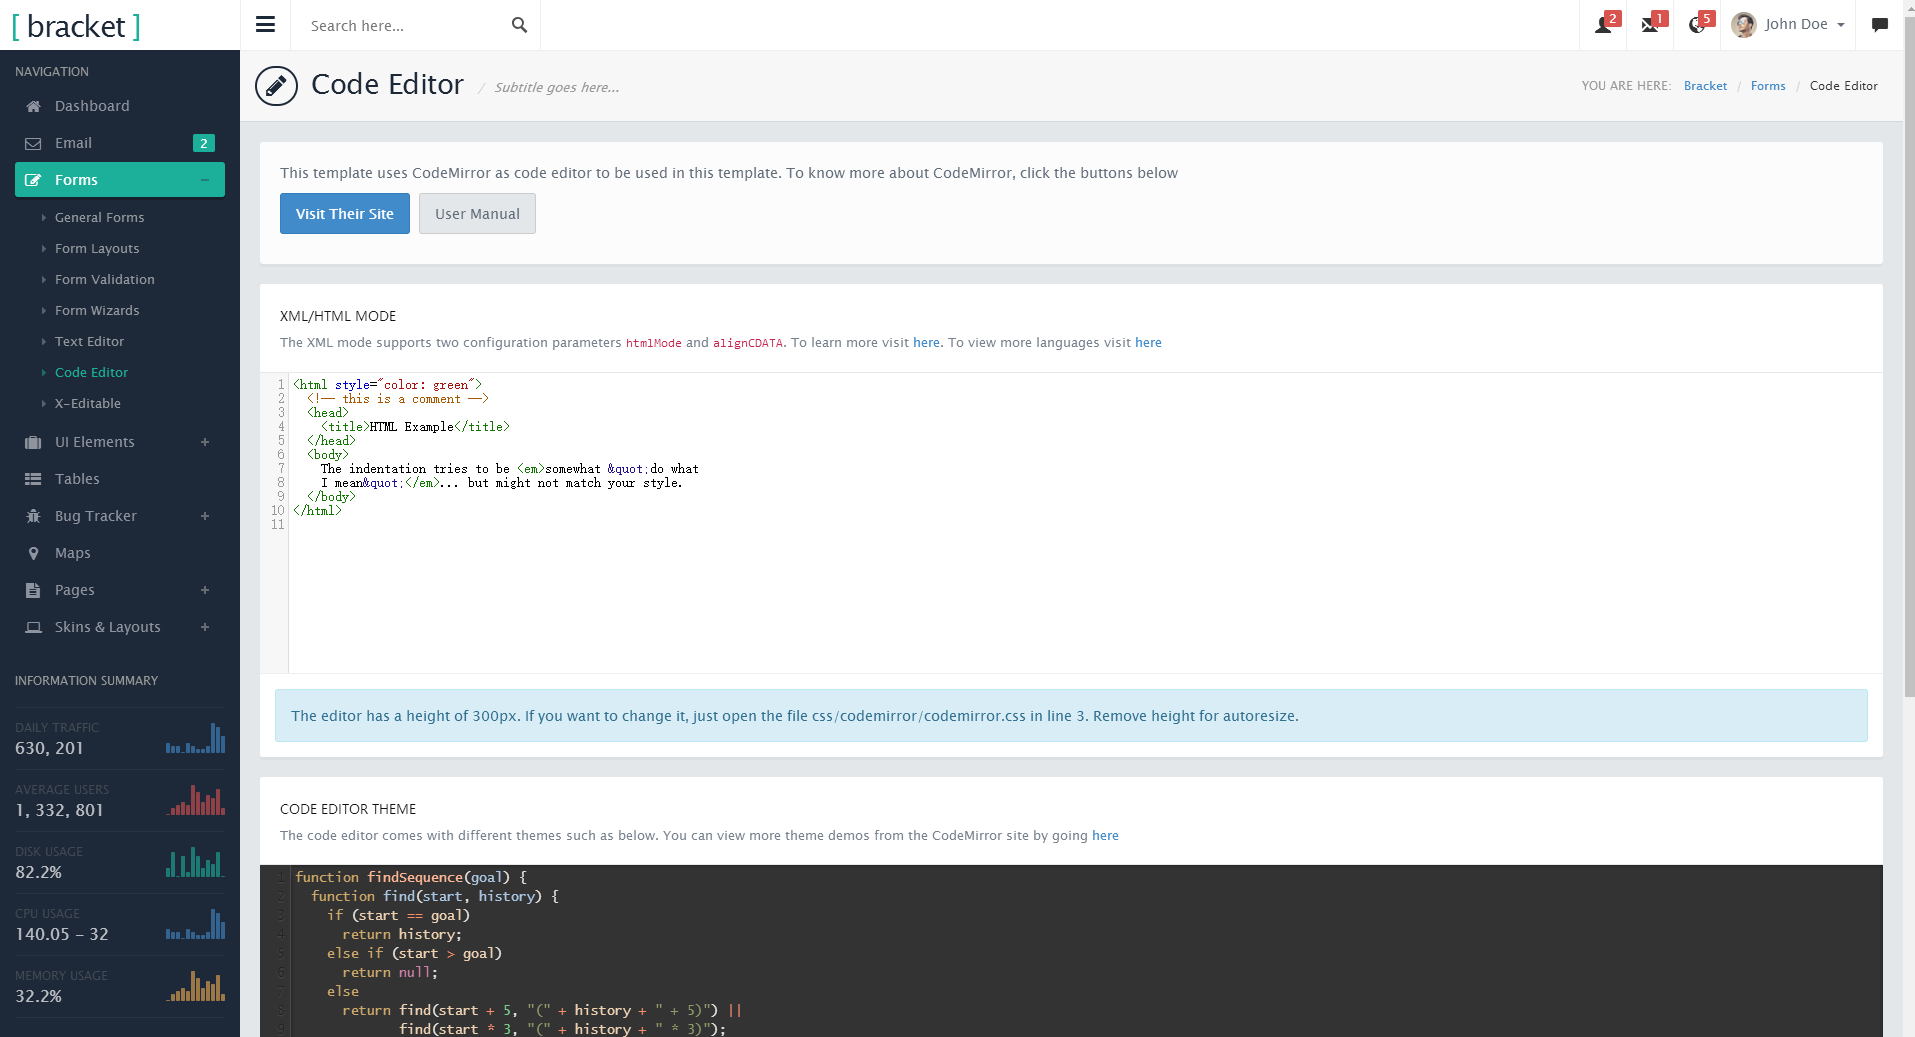
Task: Select Tables in navigation
Action: point(120,479)
